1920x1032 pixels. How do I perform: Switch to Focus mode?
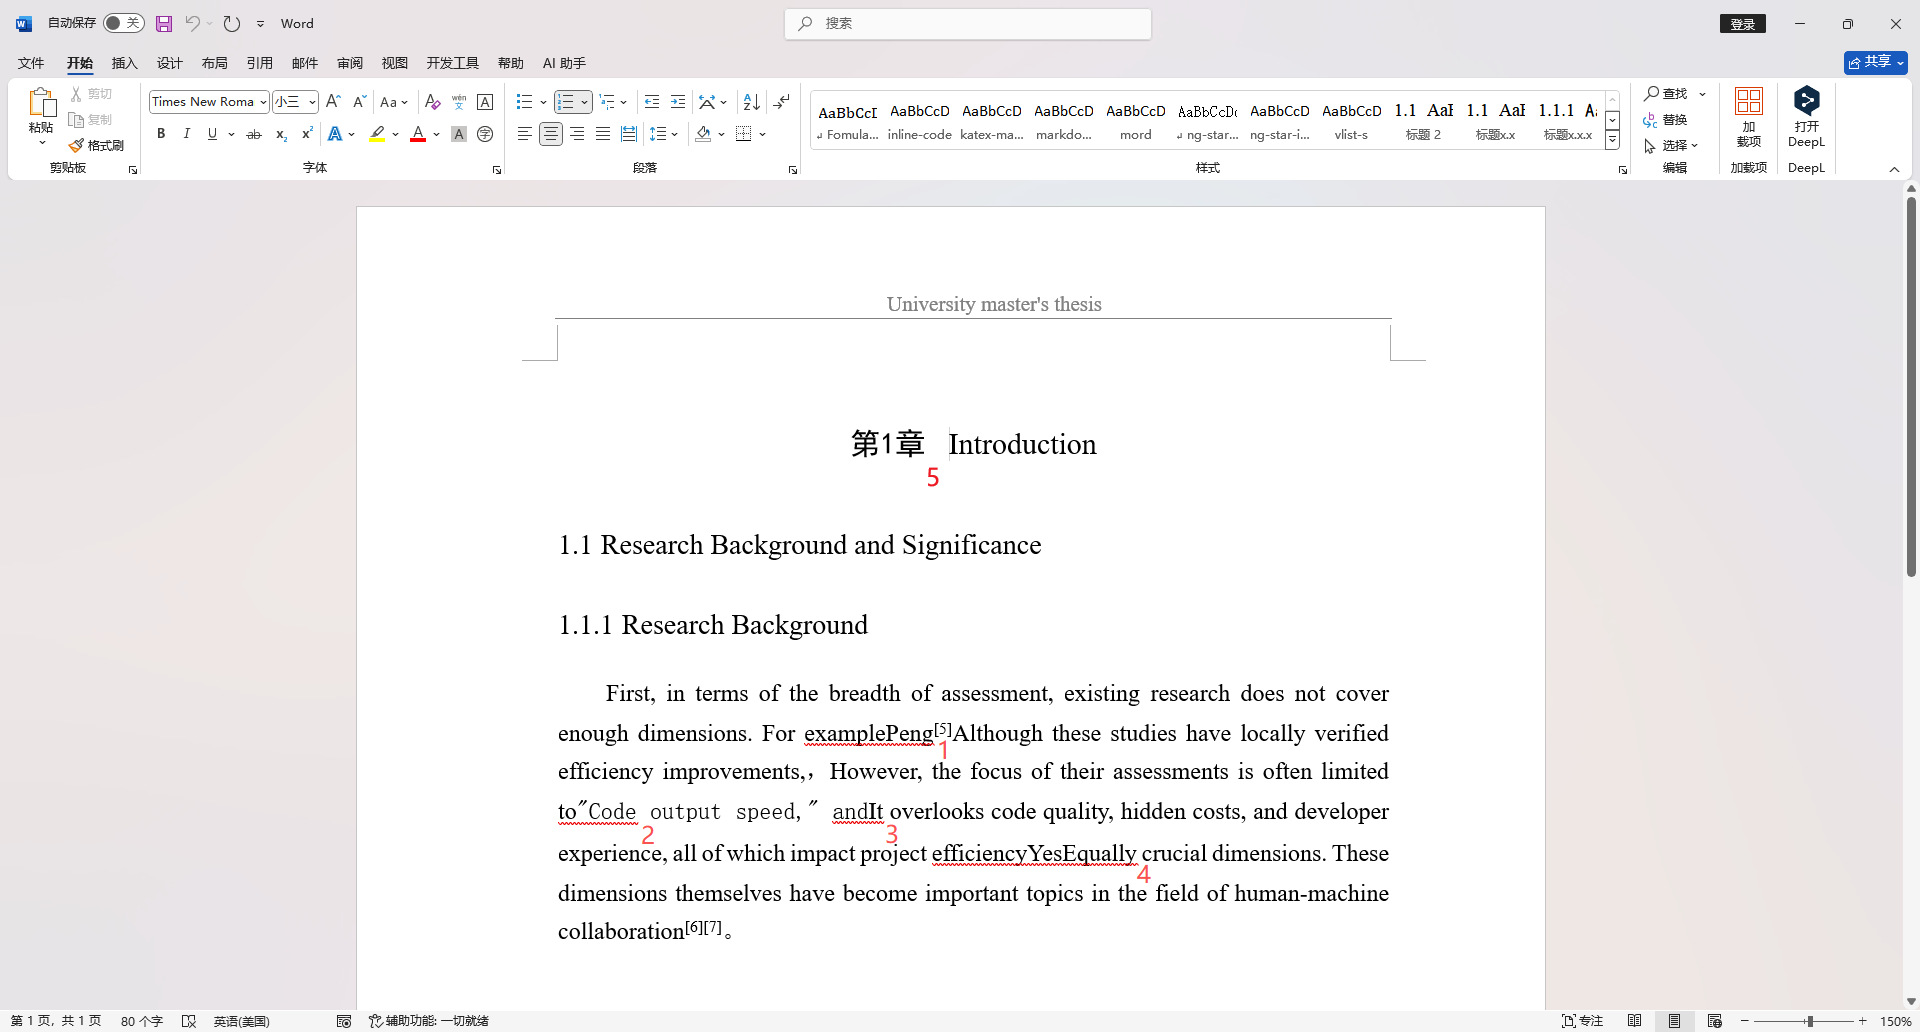1583,1021
